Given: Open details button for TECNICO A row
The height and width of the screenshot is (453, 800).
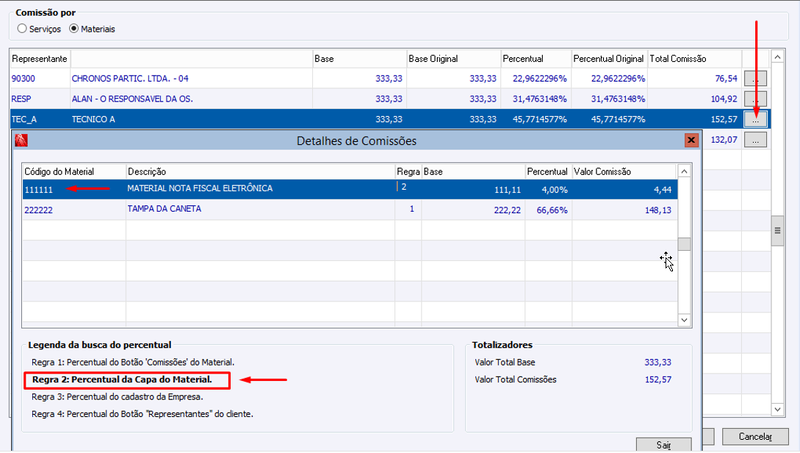Looking at the screenshot, I should pyautogui.click(x=755, y=119).
